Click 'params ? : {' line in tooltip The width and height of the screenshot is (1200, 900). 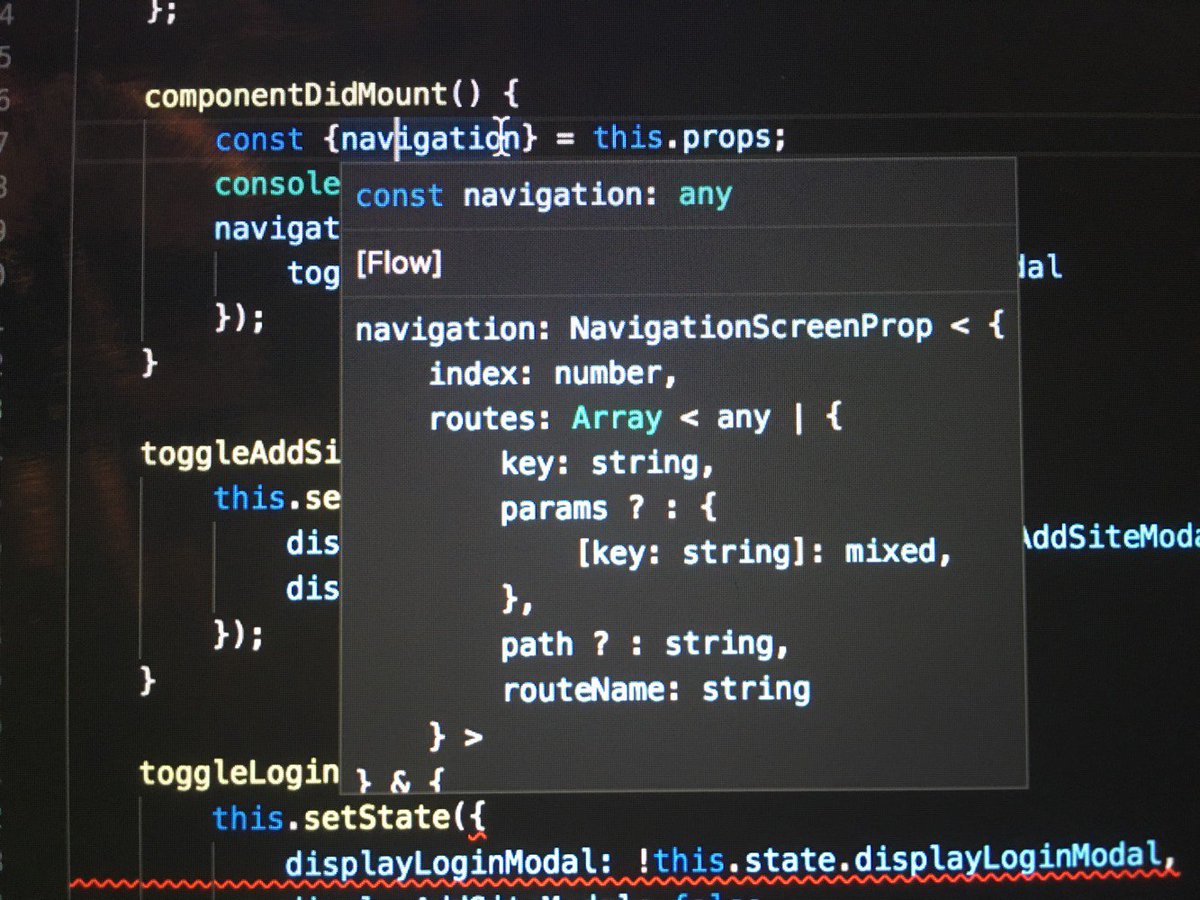(x=609, y=509)
